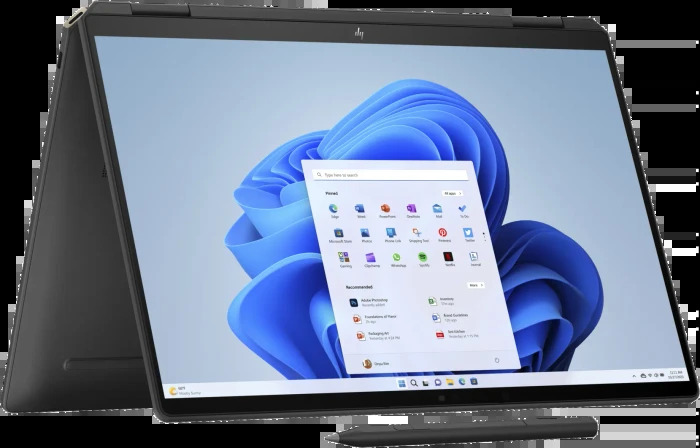Open the Packaging Art recommended file
Screen dimensions: 700x448
point(378,336)
